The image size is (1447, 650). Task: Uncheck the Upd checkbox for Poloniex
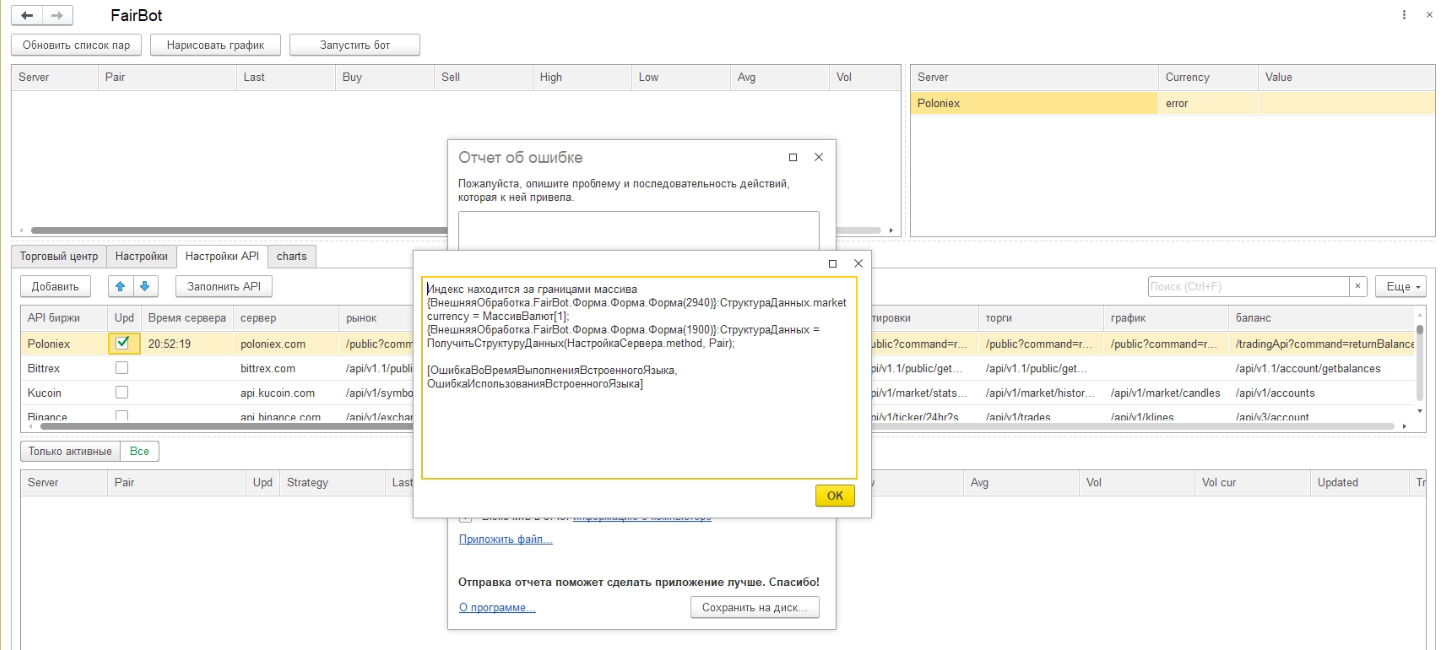124,343
